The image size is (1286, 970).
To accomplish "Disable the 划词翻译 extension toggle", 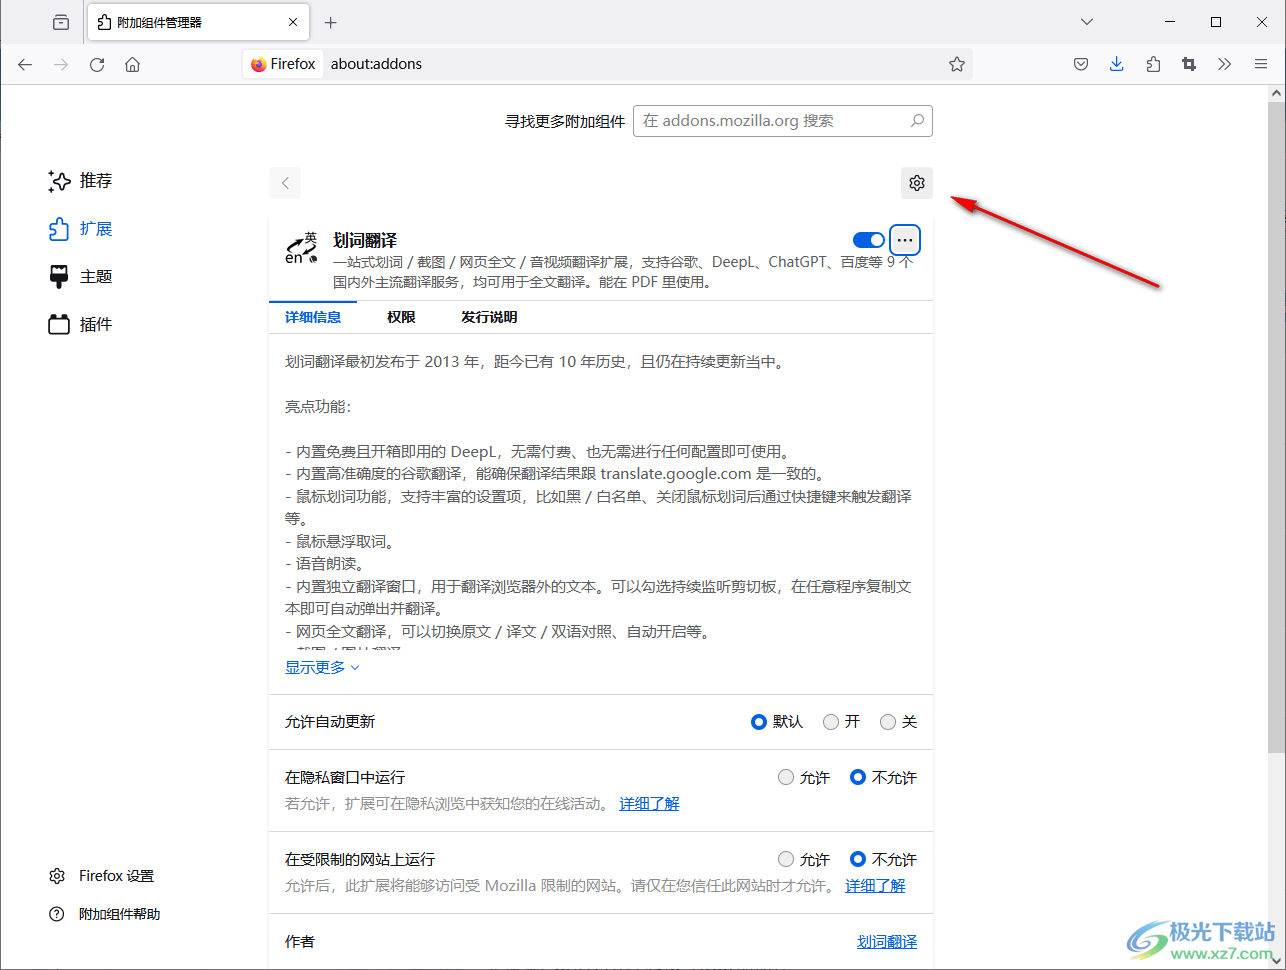I will [x=868, y=239].
